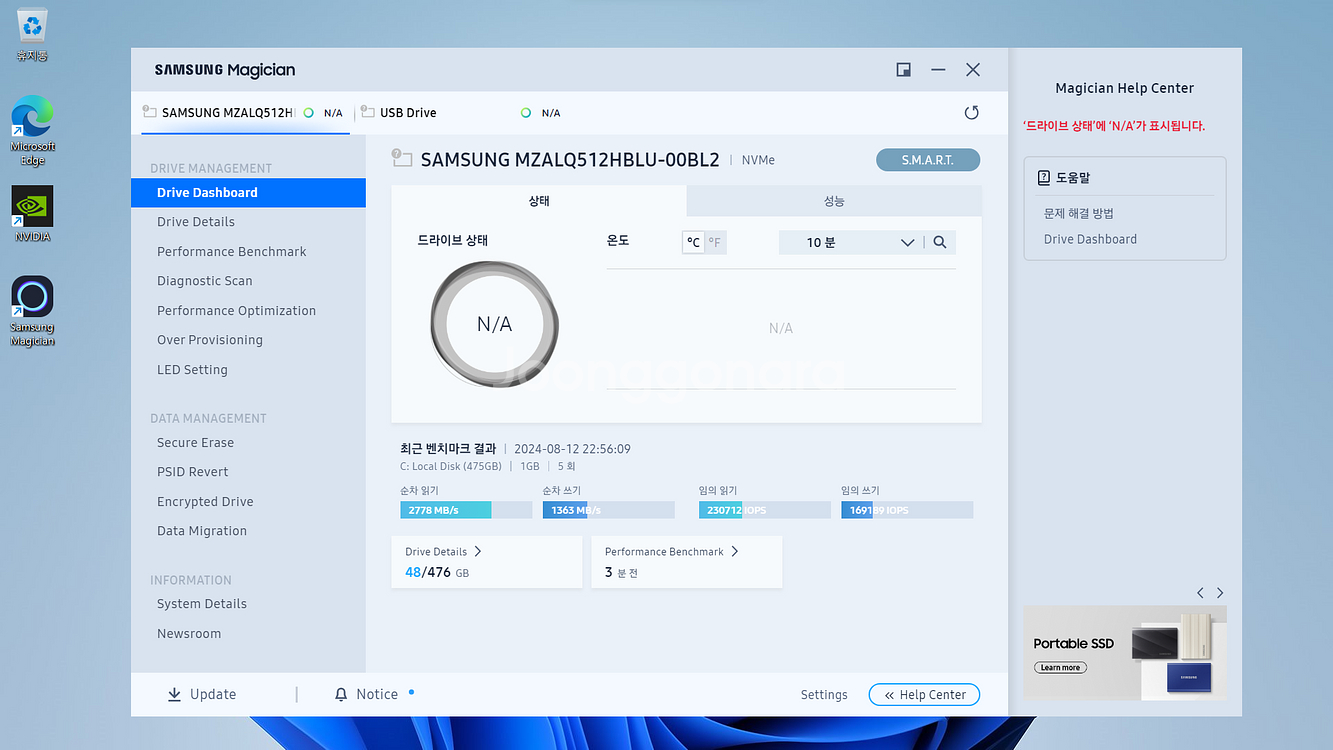Click the drive status N/A ring
This screenshot has height=750, width=1333.
click(x=494, y=324)
